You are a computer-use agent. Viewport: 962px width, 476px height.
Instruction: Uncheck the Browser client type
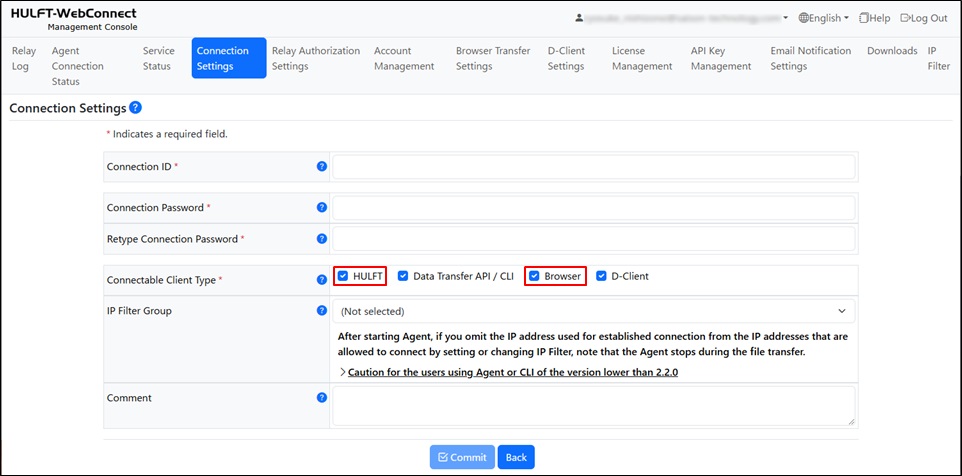pos(534,276)
